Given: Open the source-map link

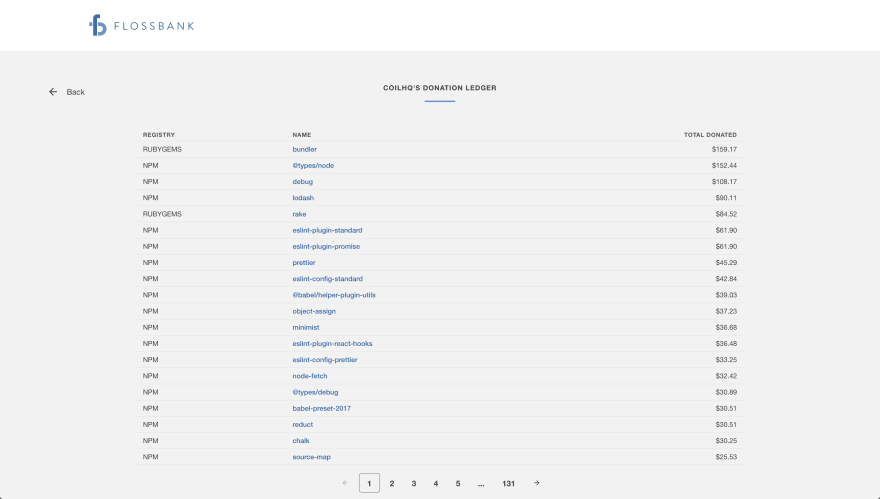Looking at the screenshot, I should pos(311,457).
